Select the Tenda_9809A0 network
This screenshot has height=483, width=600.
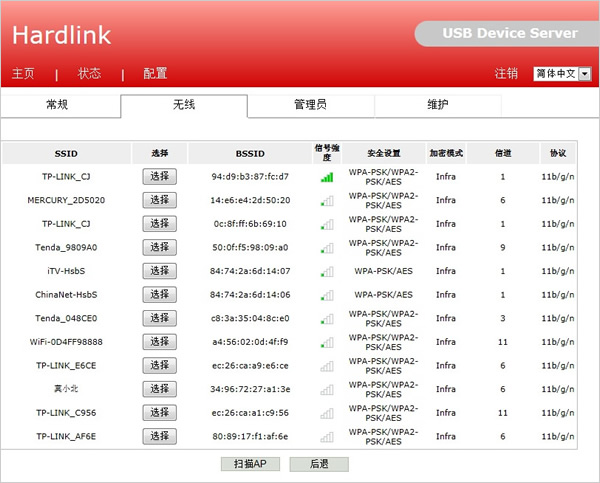coord(160,247)
